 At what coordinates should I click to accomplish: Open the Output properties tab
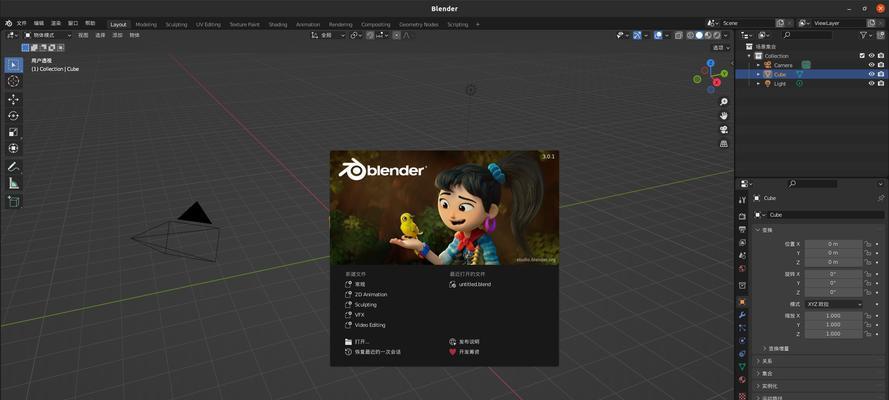742,229
